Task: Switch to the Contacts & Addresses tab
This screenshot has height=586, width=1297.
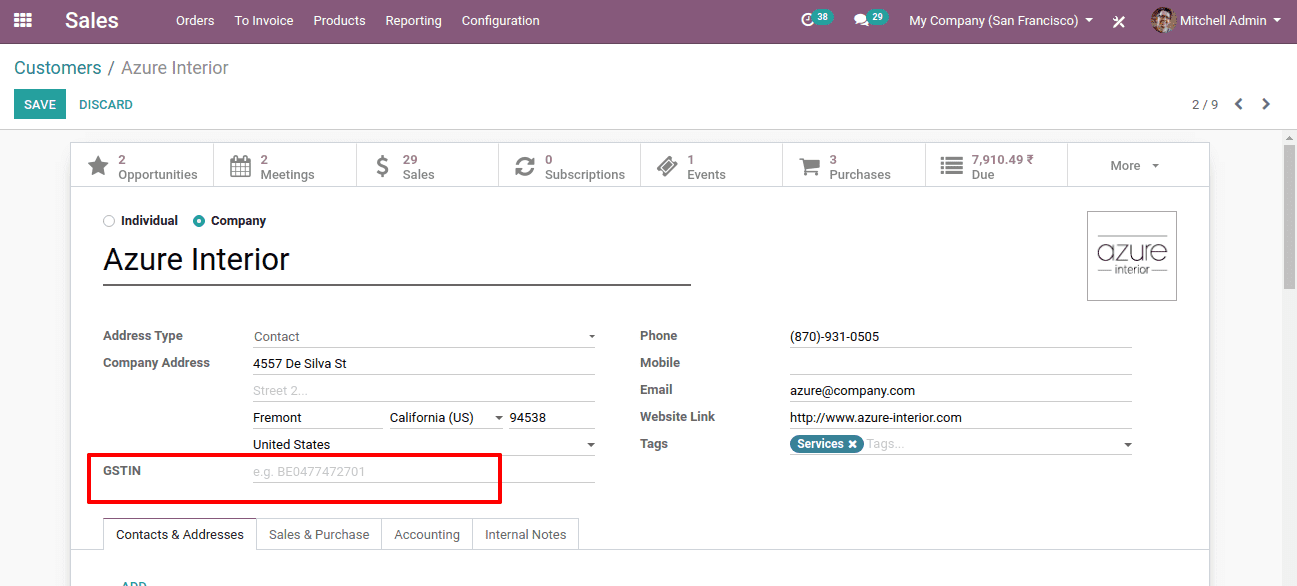Action: pyautogui.click(x=180, y=534)
